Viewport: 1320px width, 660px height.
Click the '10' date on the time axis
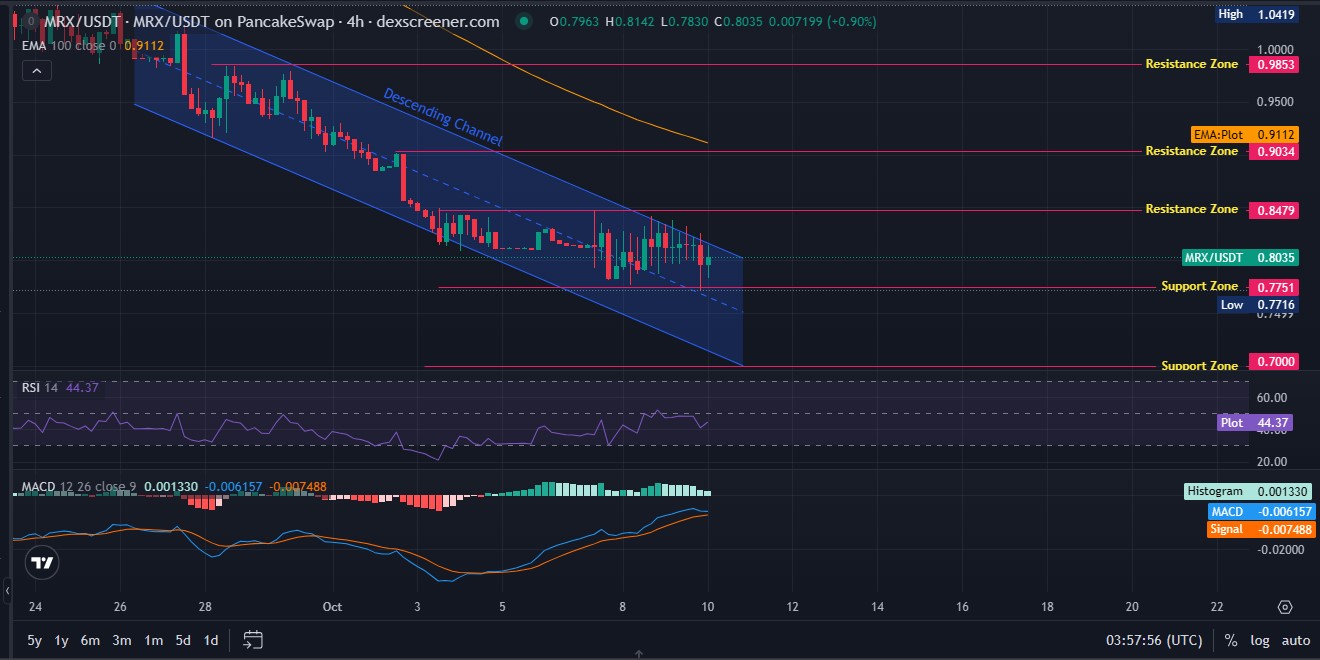point(707,607)
